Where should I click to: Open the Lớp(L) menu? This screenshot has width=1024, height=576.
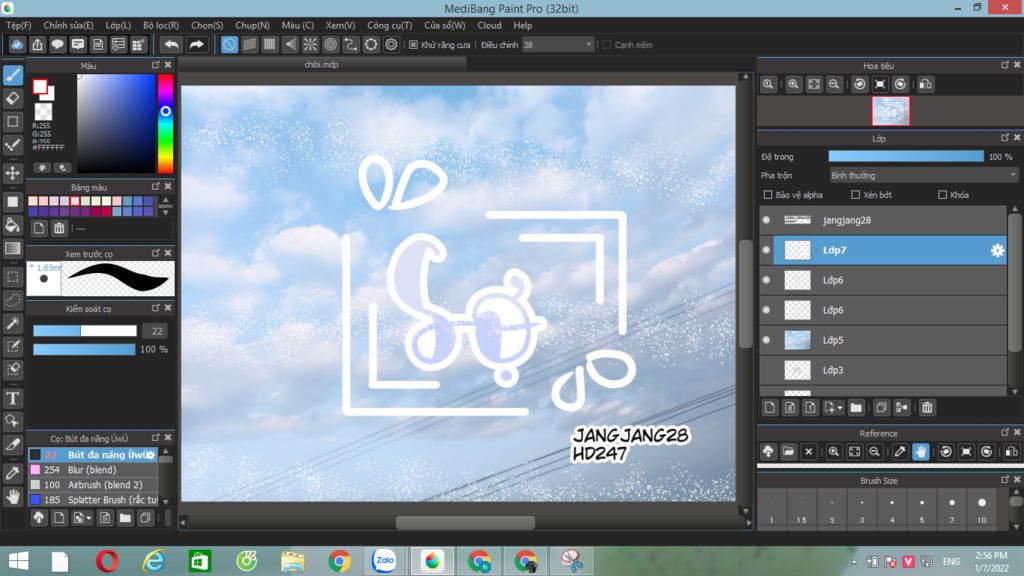(x=118, y=25)
